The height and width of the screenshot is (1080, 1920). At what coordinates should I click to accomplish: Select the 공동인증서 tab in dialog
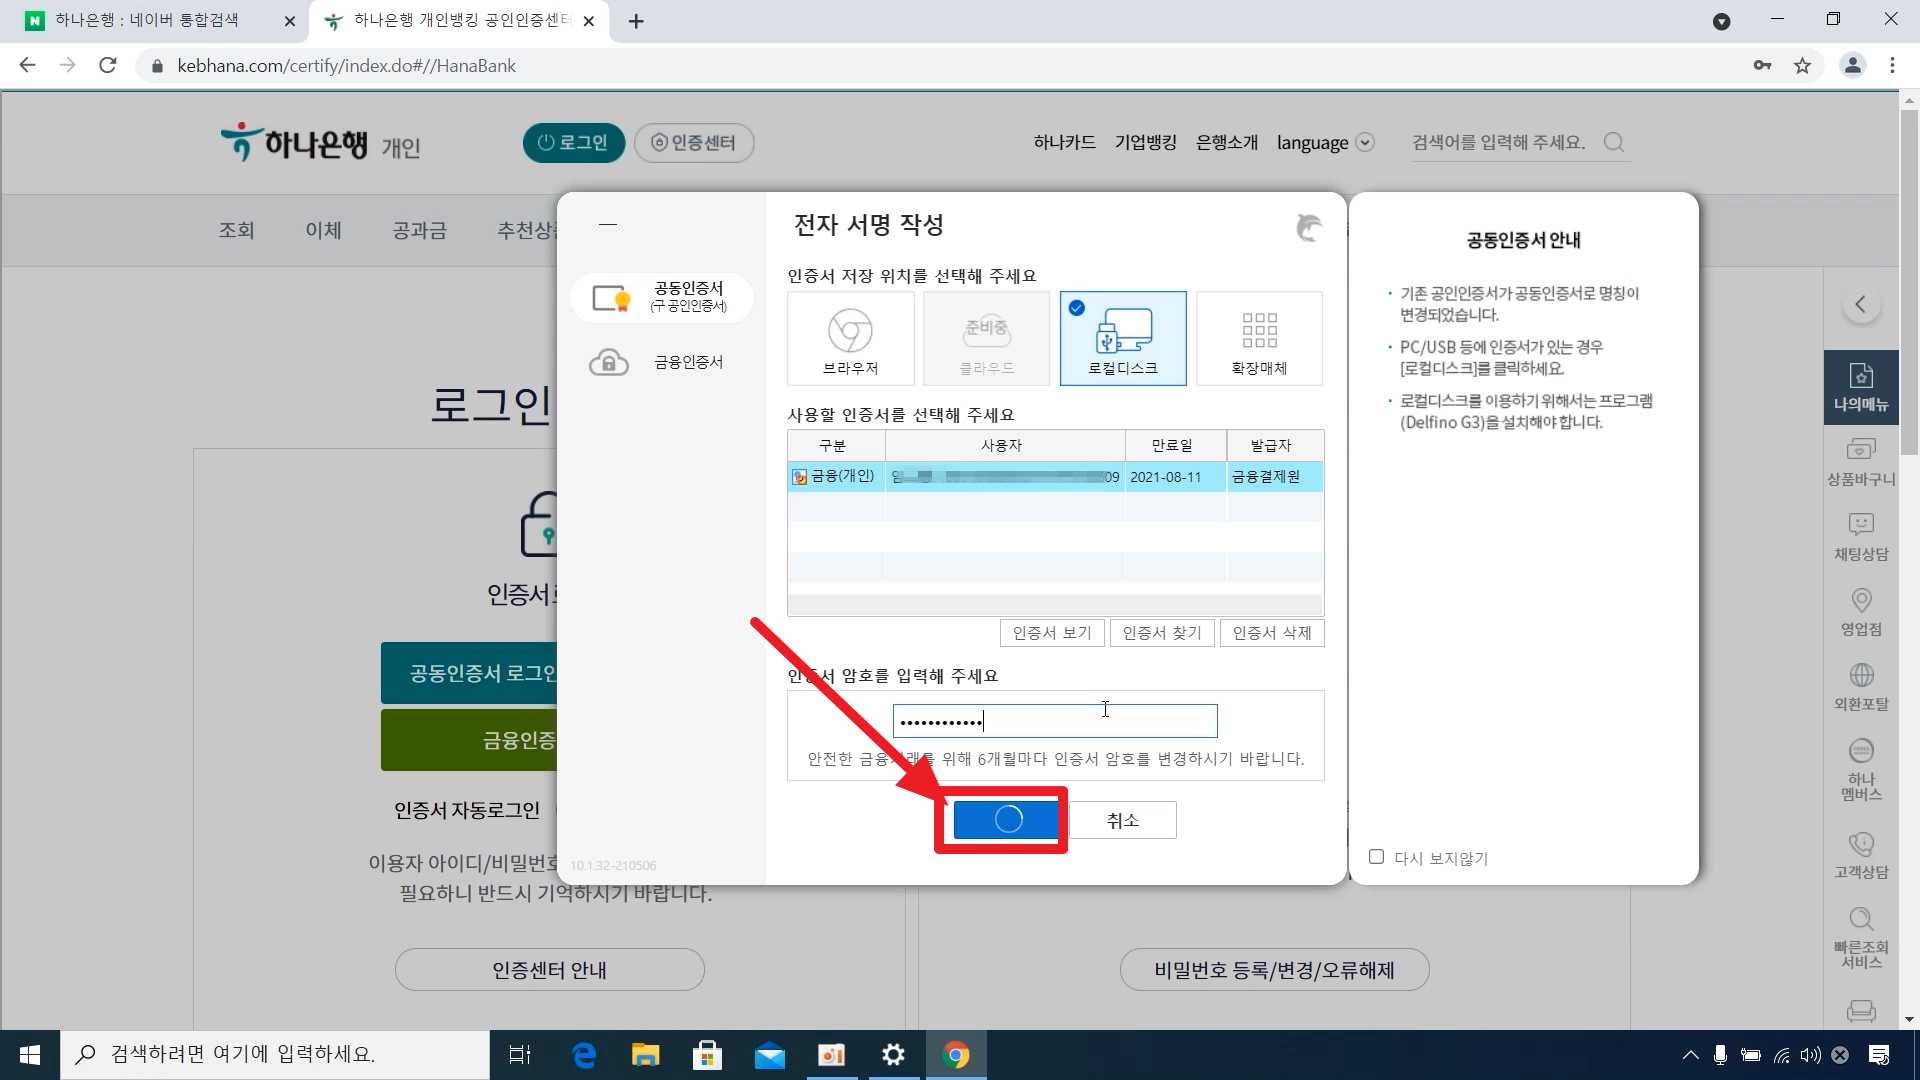(x=662, y=297)
